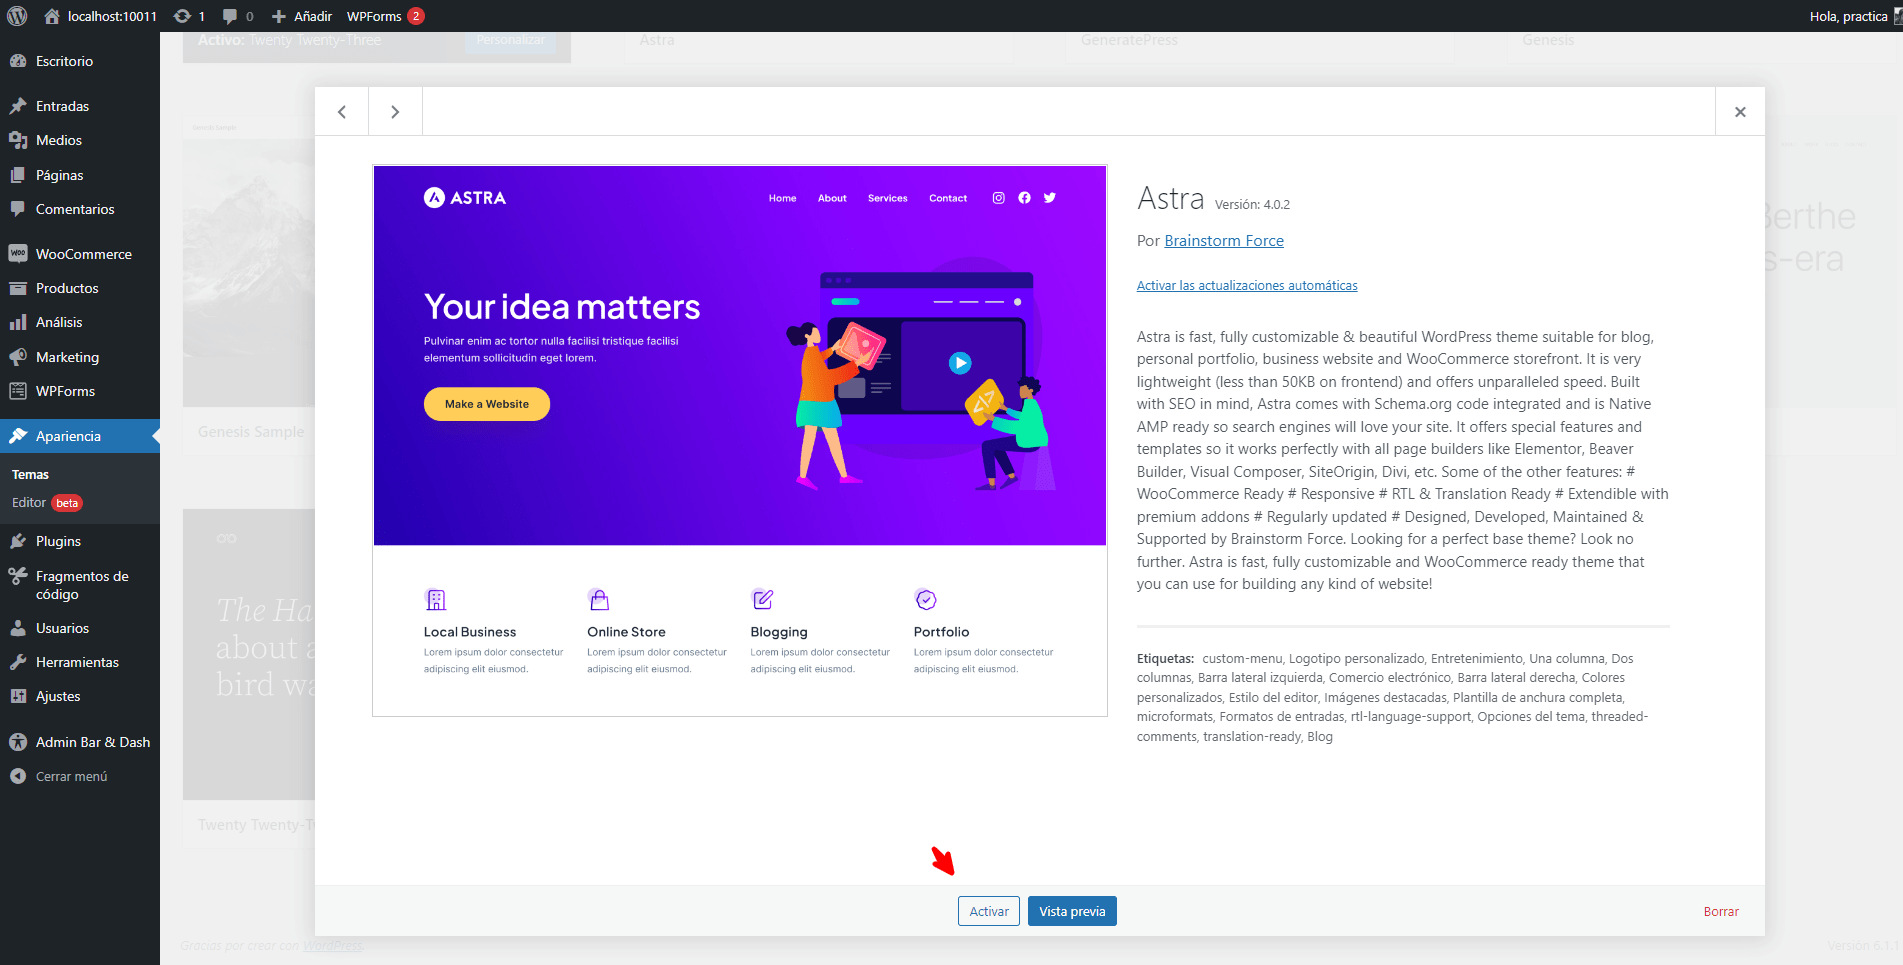The image size is (1903, 965).
Task: Select the Temas submenu item
Action: (x=30, y=474)
